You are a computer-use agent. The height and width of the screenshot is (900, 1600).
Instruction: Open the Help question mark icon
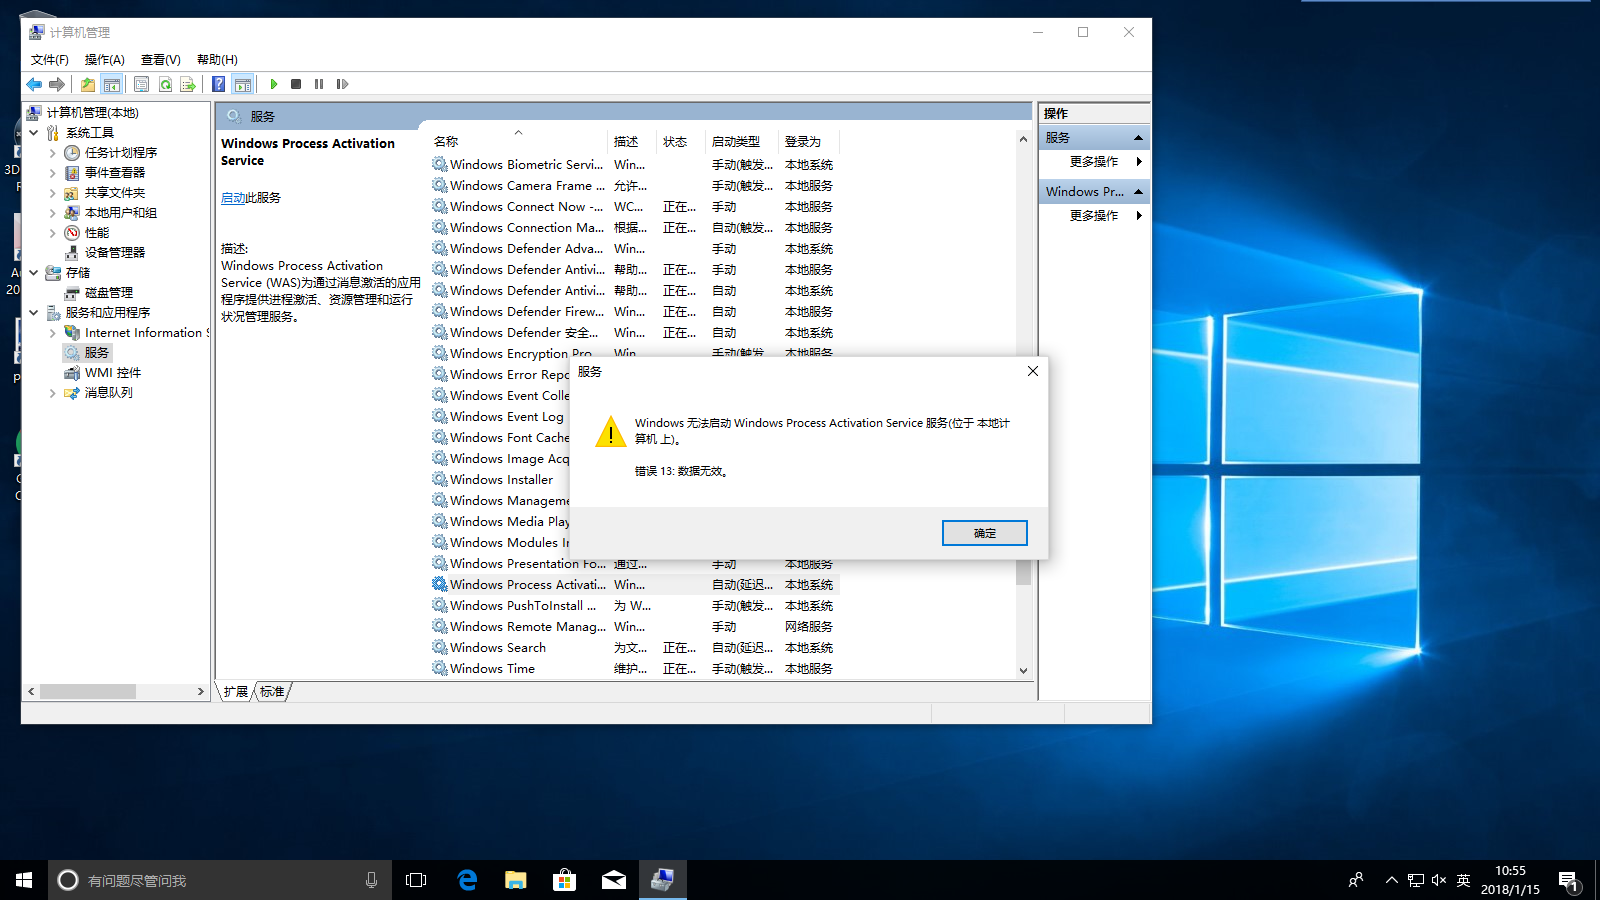tap(218, 84)
